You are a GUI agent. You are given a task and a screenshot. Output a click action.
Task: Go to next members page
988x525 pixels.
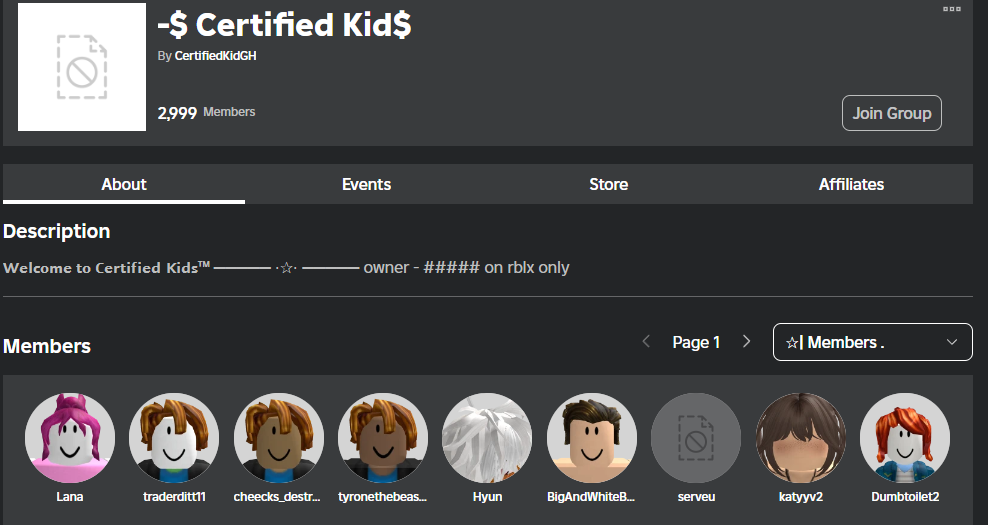(746, 342)
